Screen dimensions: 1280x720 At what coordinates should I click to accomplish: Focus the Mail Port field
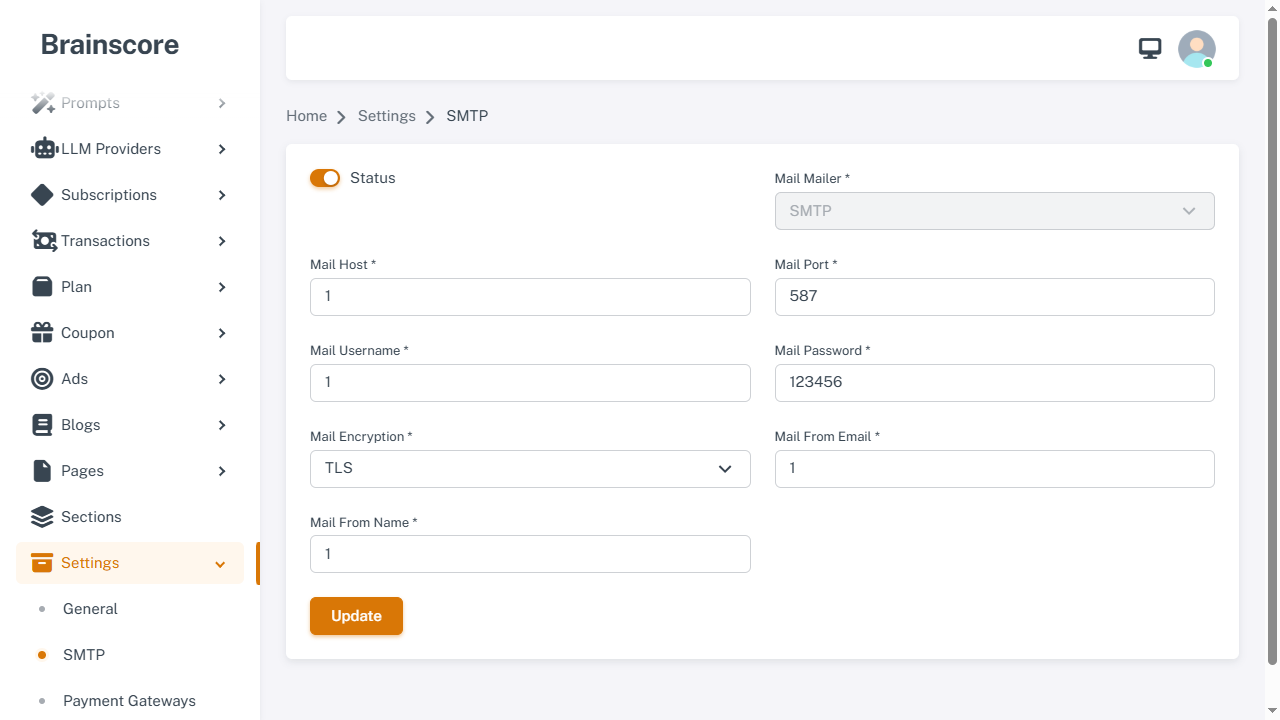pos(994,297)
